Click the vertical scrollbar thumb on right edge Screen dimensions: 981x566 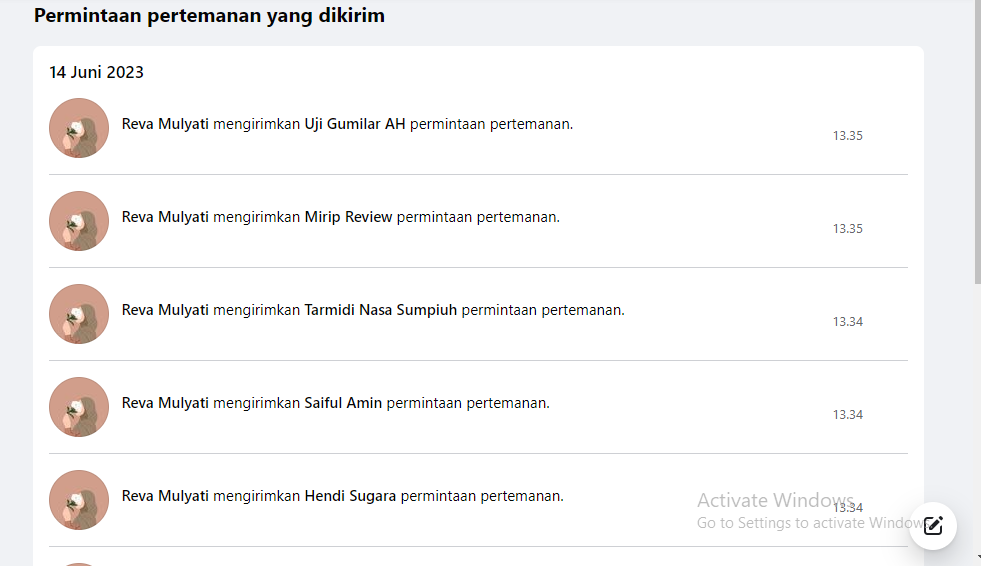coord(977,141)
